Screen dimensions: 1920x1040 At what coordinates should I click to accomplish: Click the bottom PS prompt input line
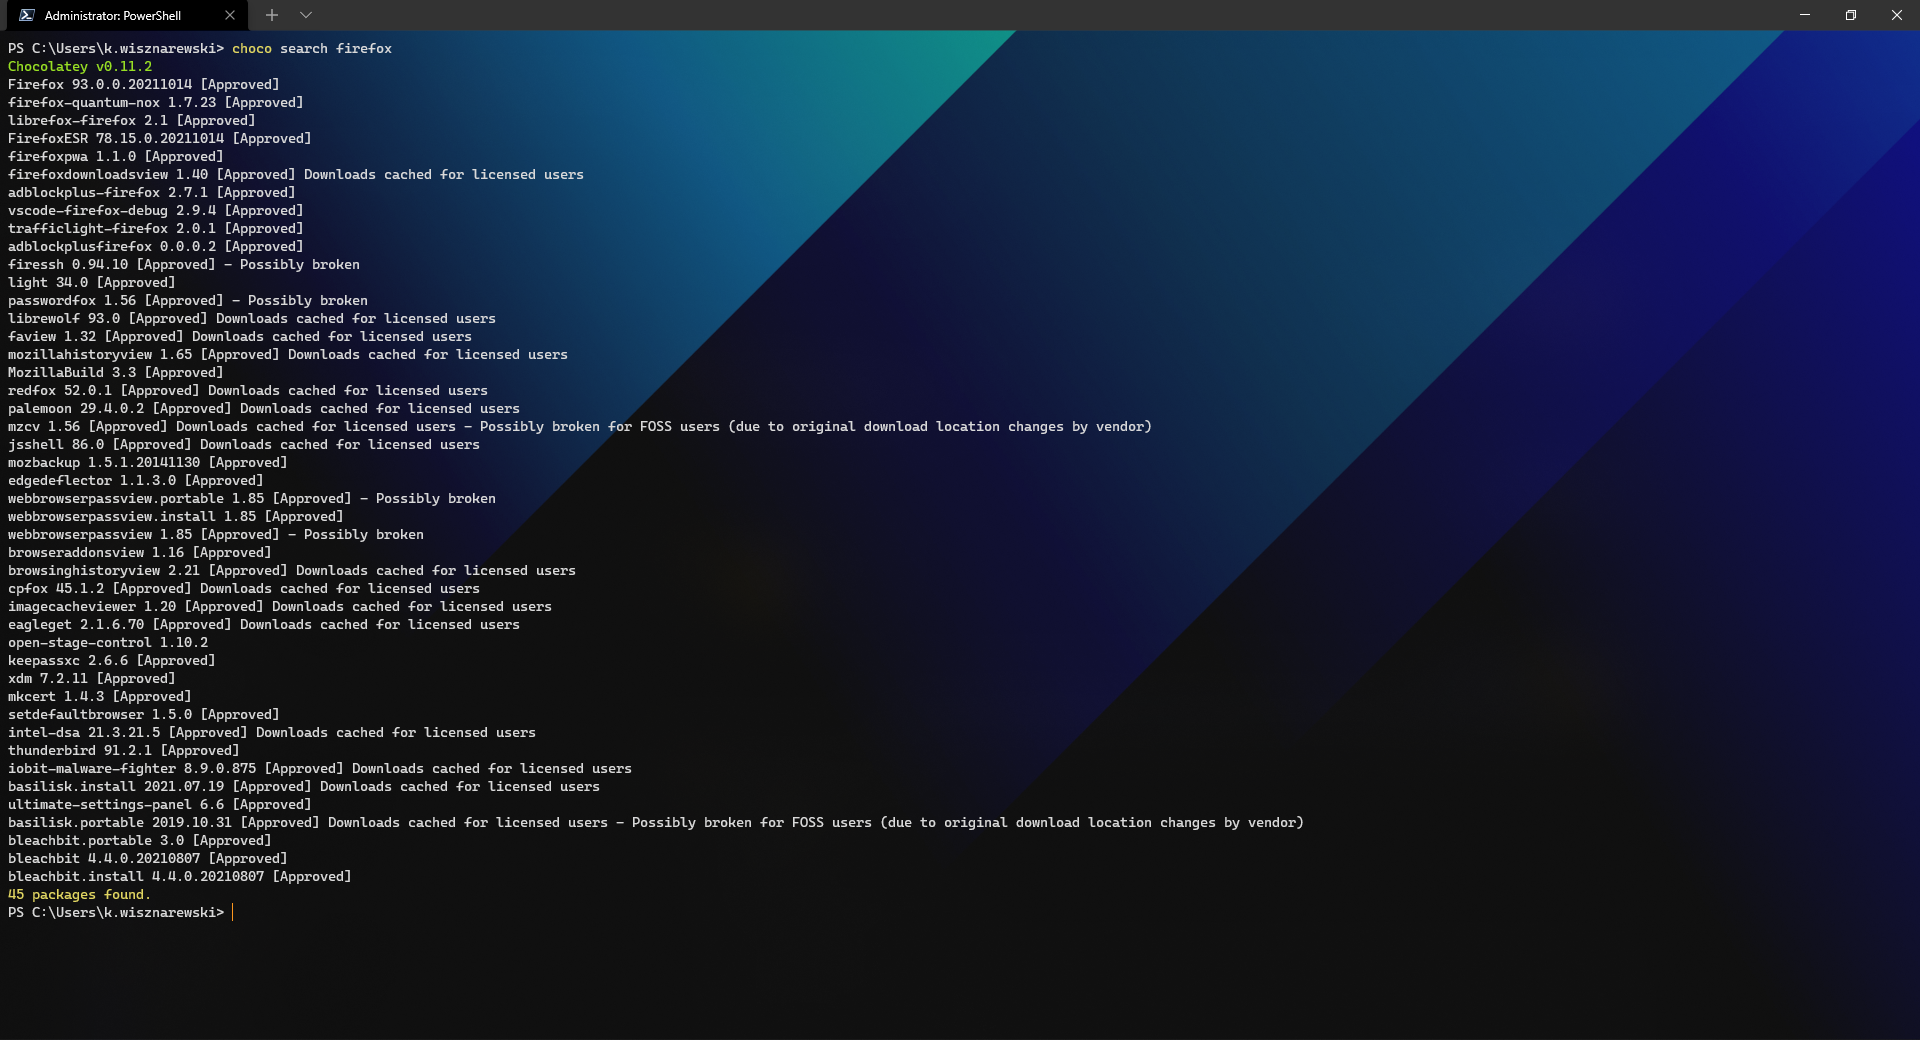(x=120, y=912)
